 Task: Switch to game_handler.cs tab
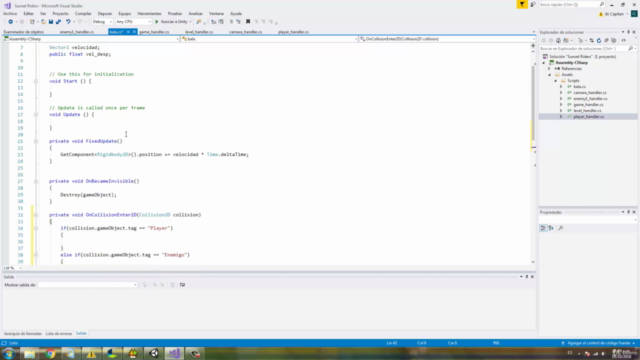pos(154,32)
